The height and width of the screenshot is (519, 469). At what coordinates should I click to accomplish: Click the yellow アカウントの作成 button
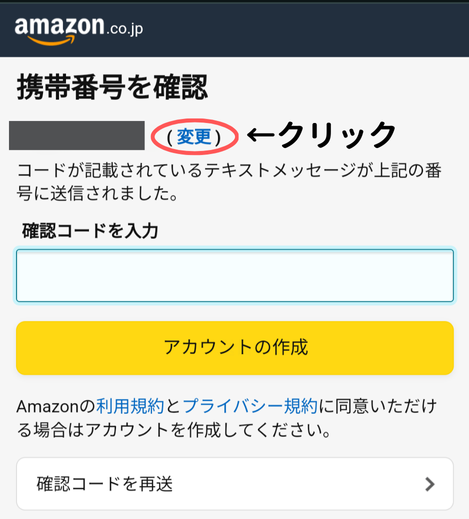[235, 348]
